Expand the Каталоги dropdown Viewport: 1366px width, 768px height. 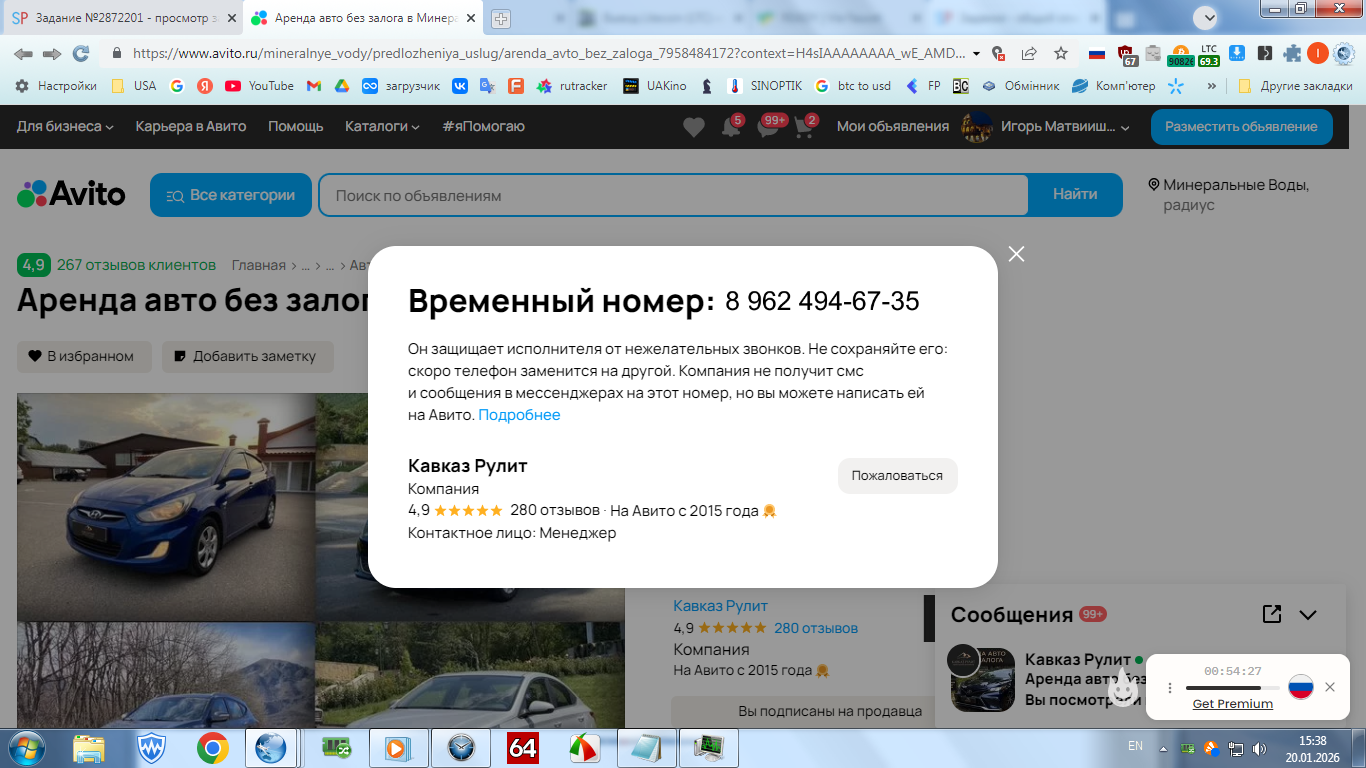(382, 127)
